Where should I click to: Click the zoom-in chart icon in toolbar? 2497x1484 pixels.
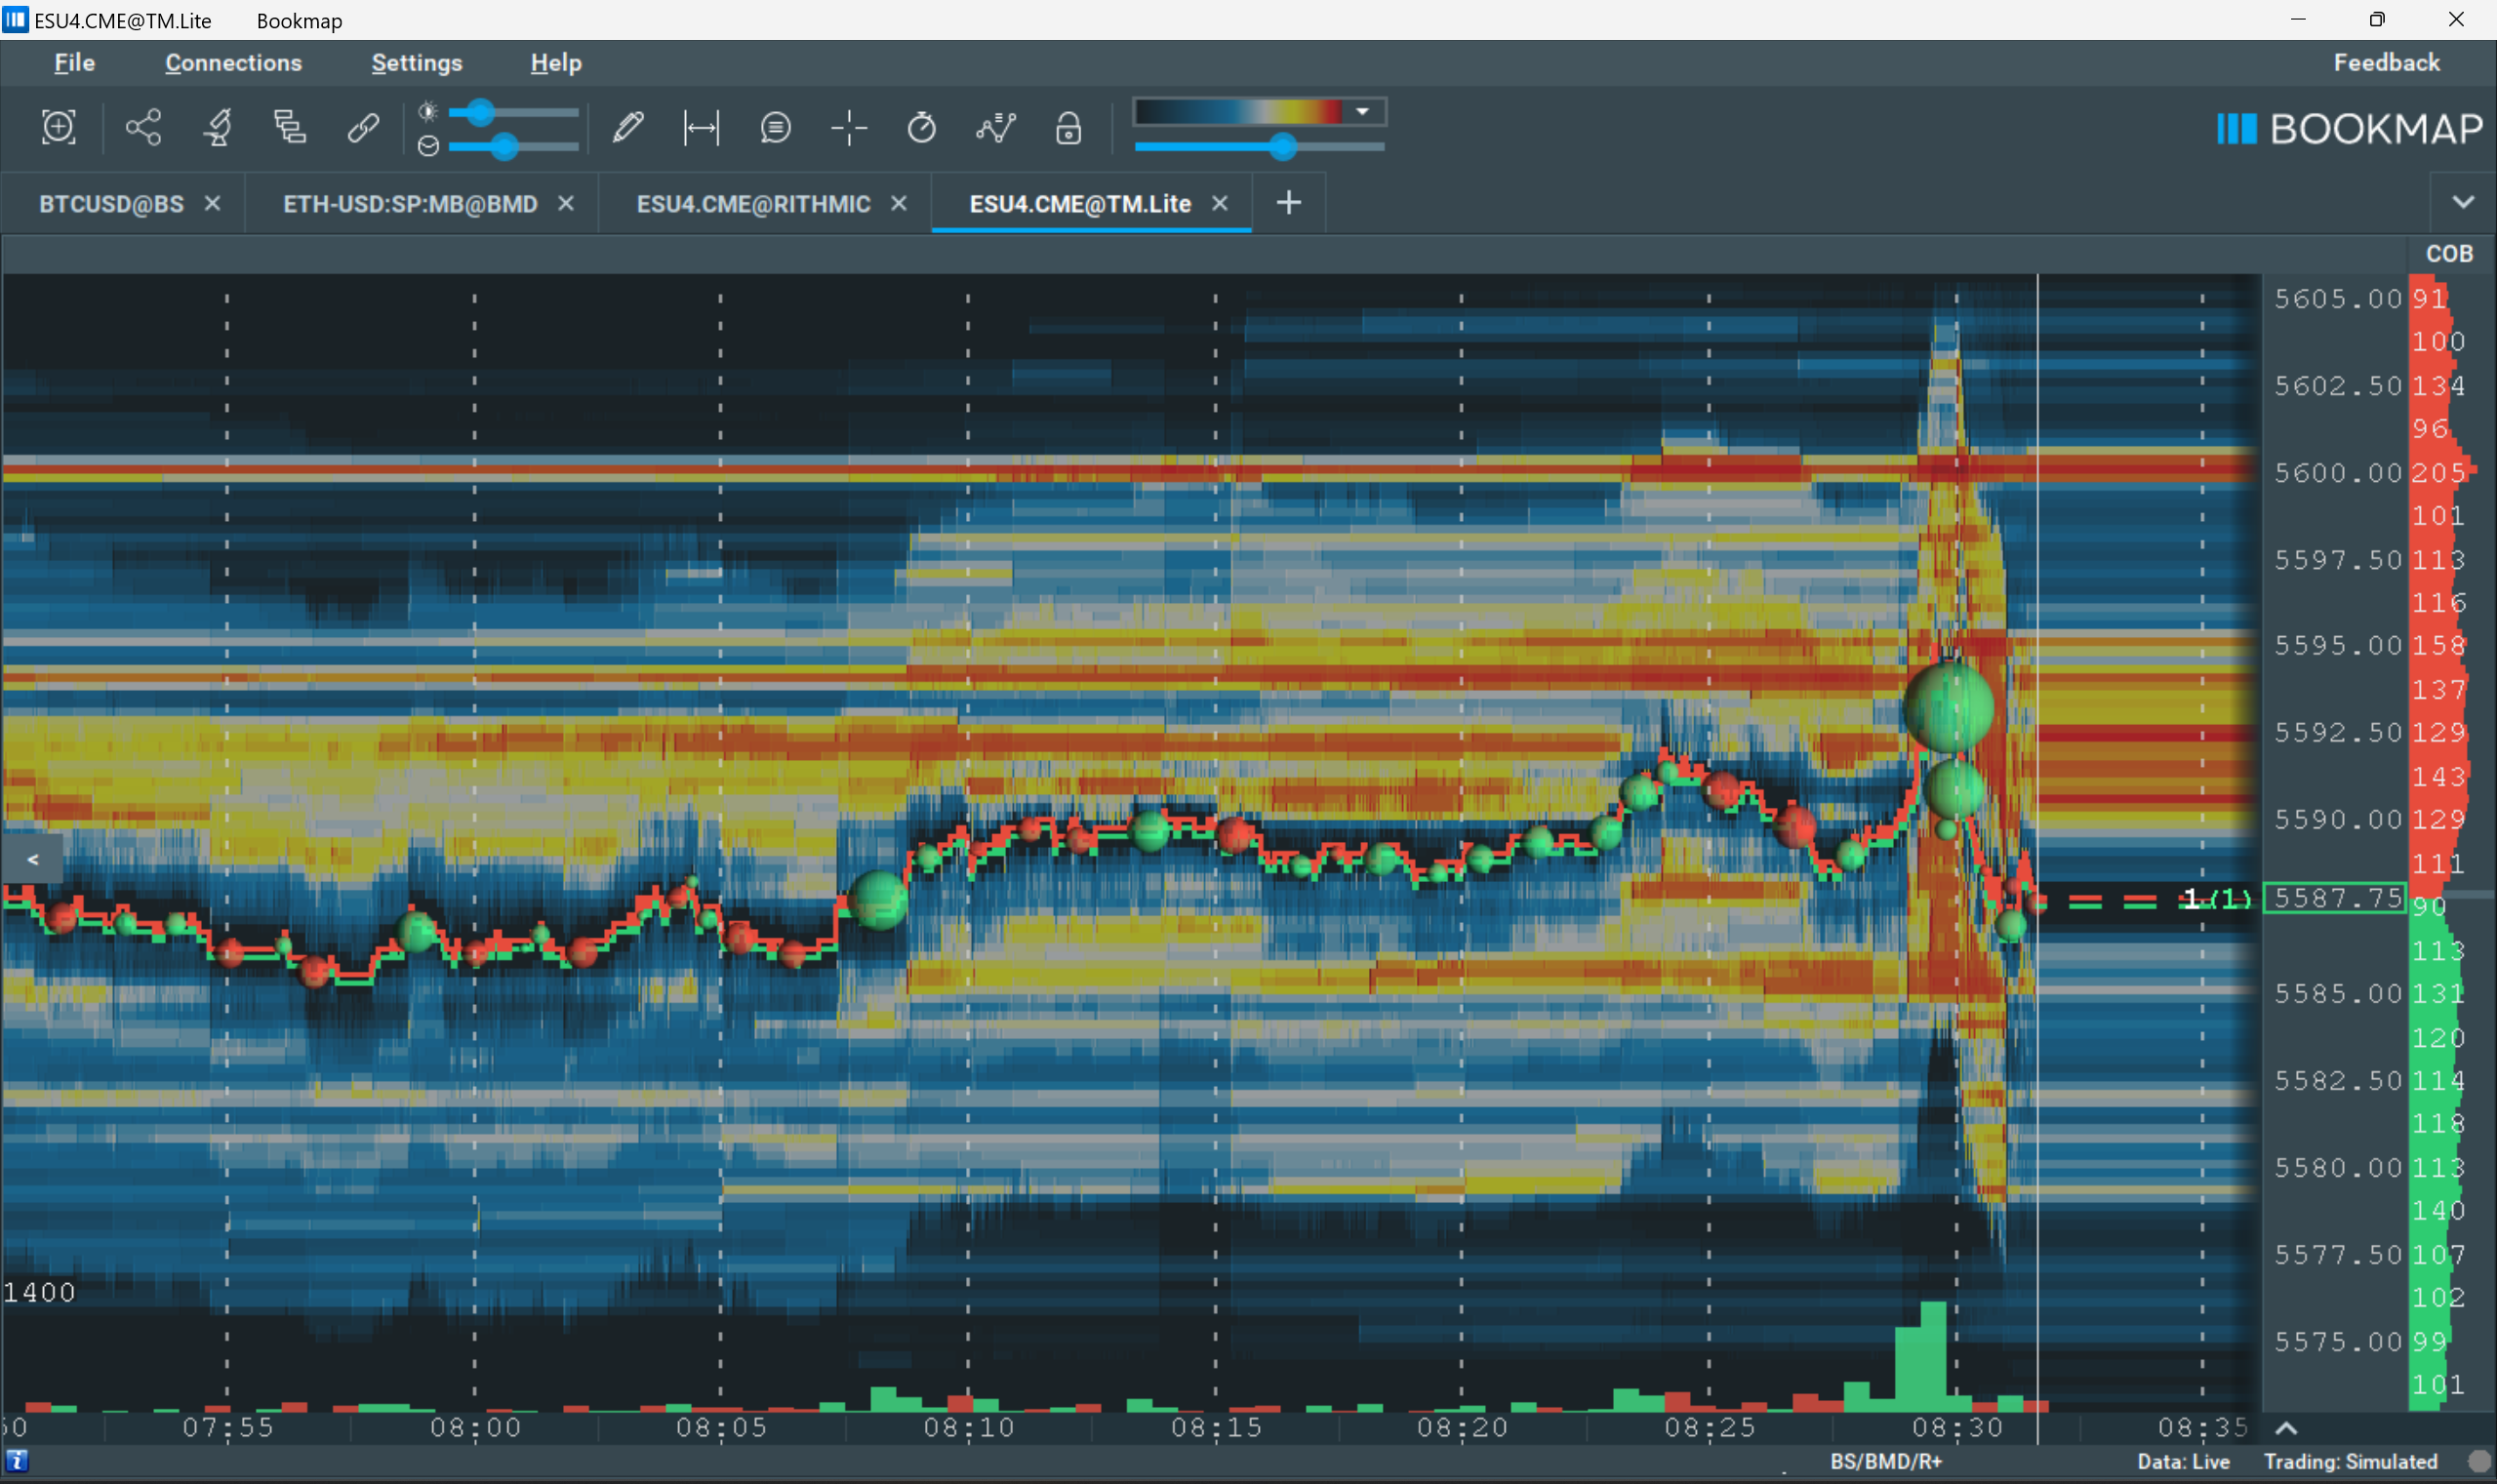[x=58, y=127]
